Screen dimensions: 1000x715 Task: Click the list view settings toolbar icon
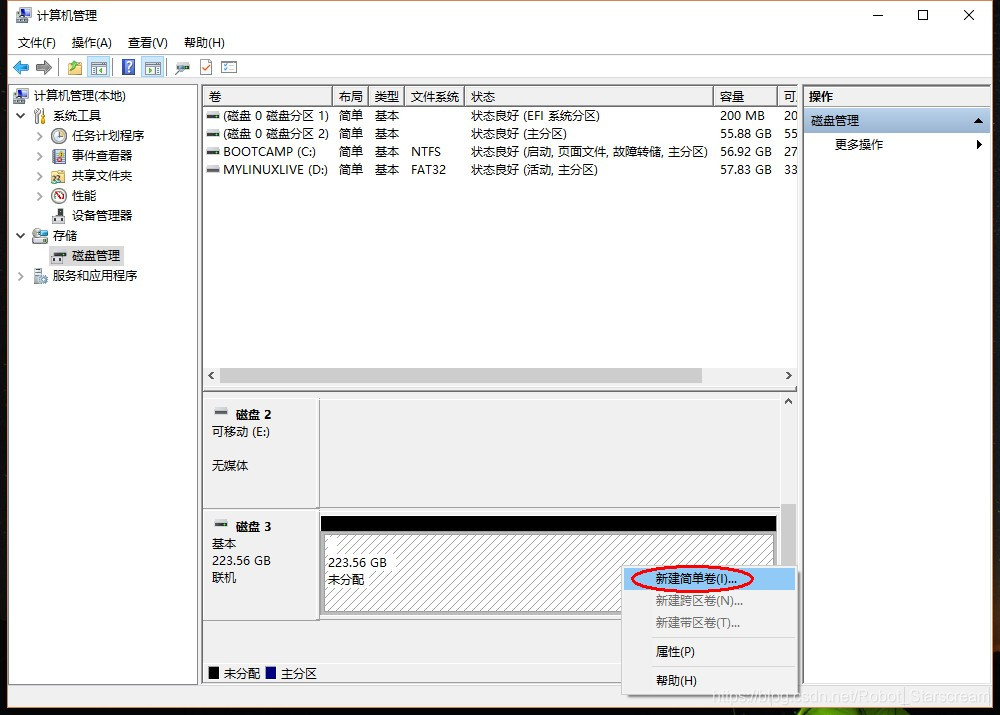[x=229, y=67]
